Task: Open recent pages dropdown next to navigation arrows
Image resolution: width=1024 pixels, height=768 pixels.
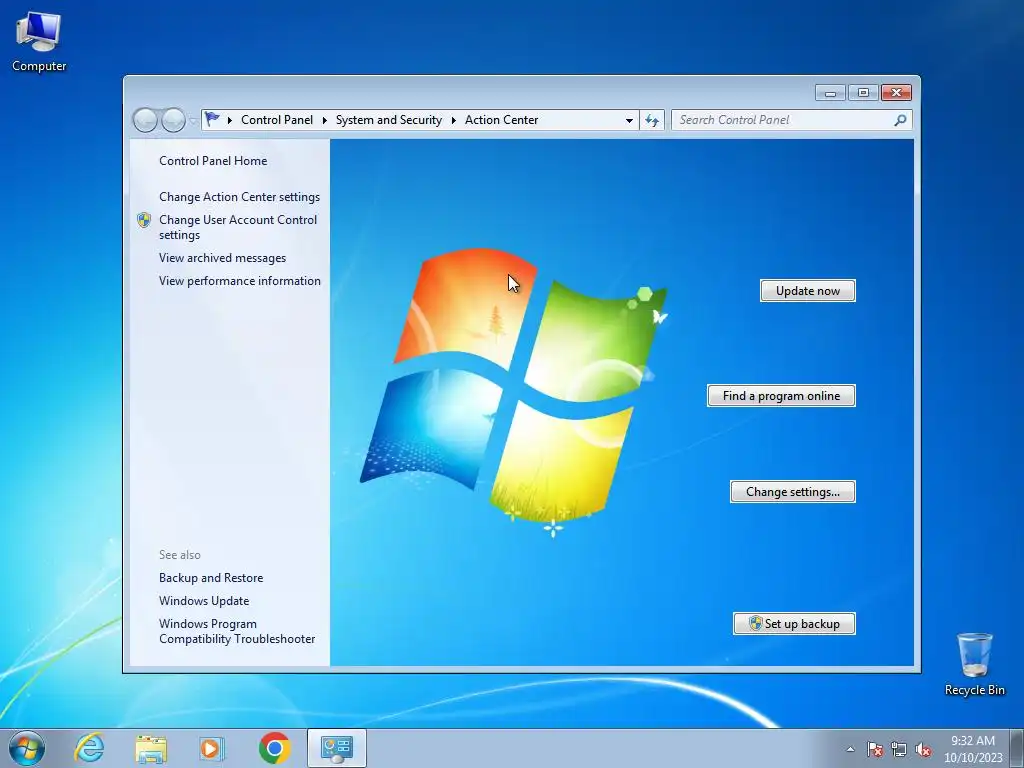Action: [193, 121]
